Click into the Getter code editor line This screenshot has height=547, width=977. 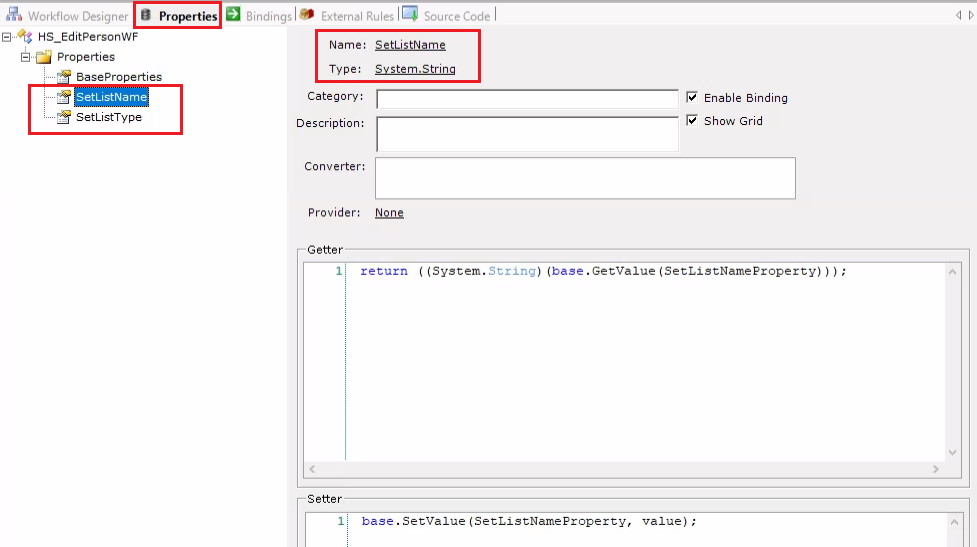coord(603,271)
